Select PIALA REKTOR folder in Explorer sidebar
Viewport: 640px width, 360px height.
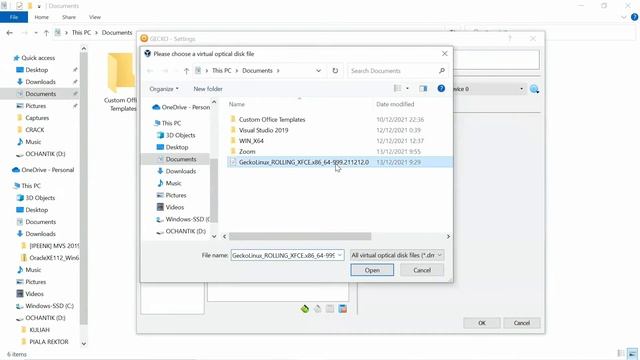44,342
